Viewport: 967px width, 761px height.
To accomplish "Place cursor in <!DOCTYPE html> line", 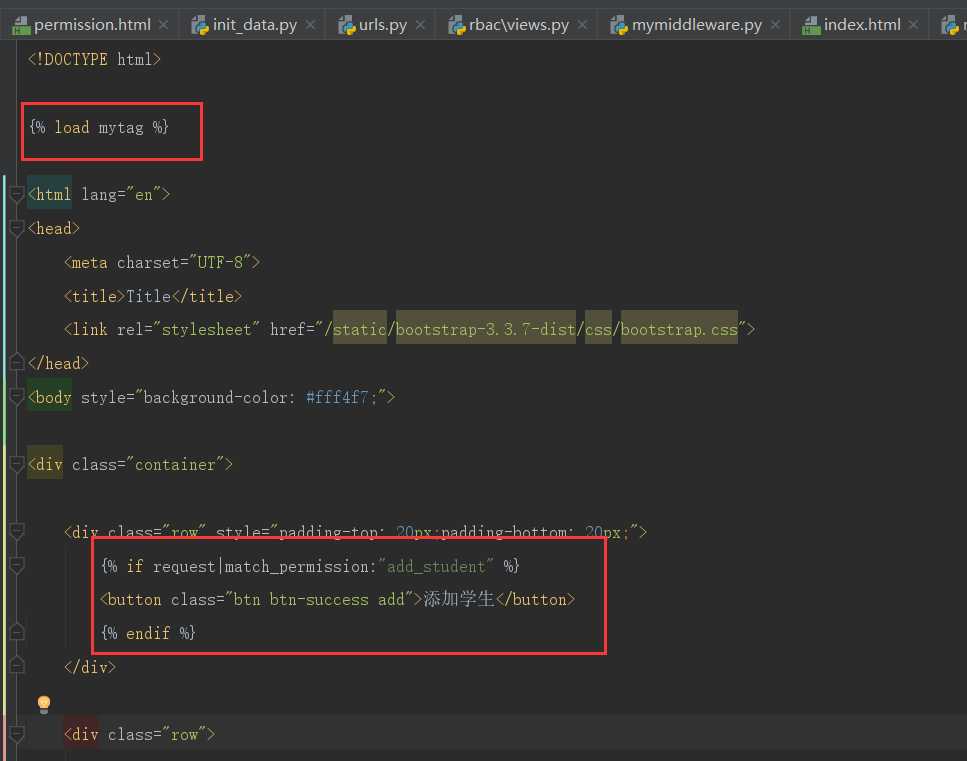I will (94, 59).
